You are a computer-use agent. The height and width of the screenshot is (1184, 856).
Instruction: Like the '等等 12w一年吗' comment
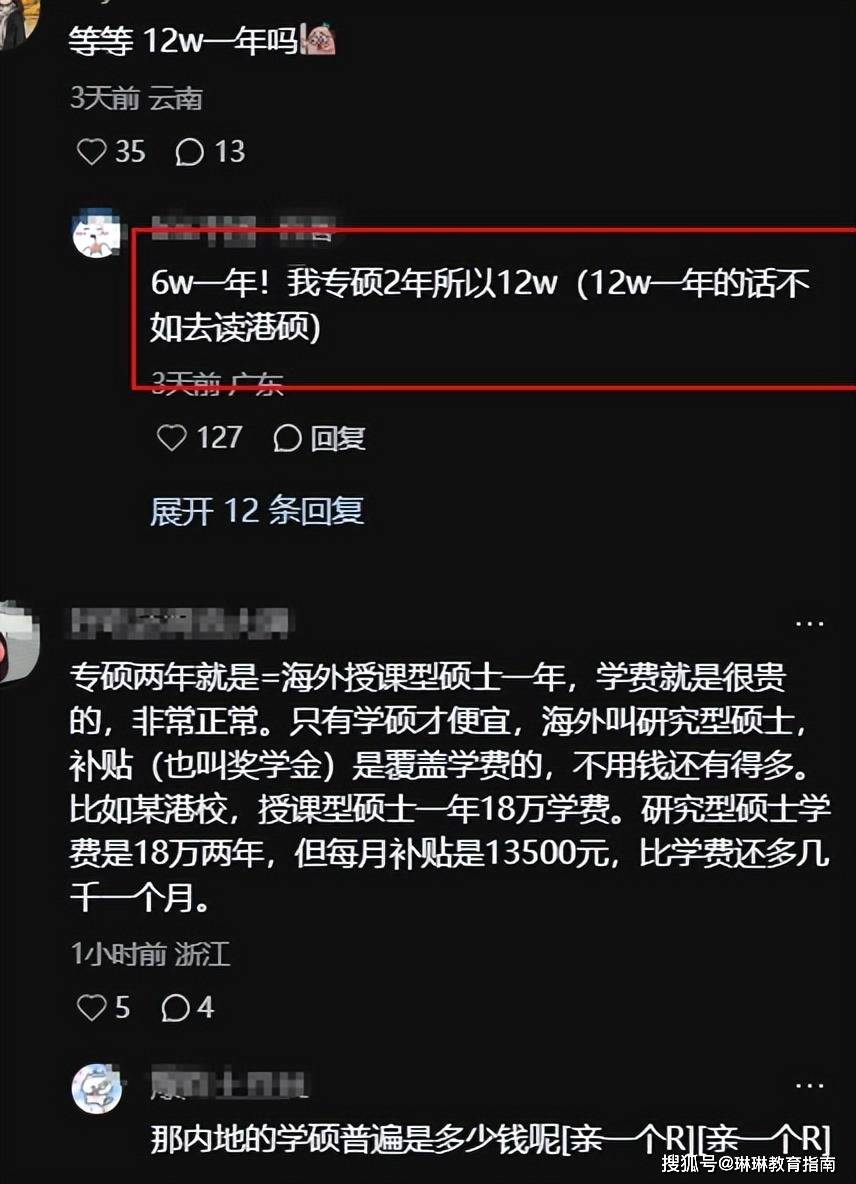[91, 151]
